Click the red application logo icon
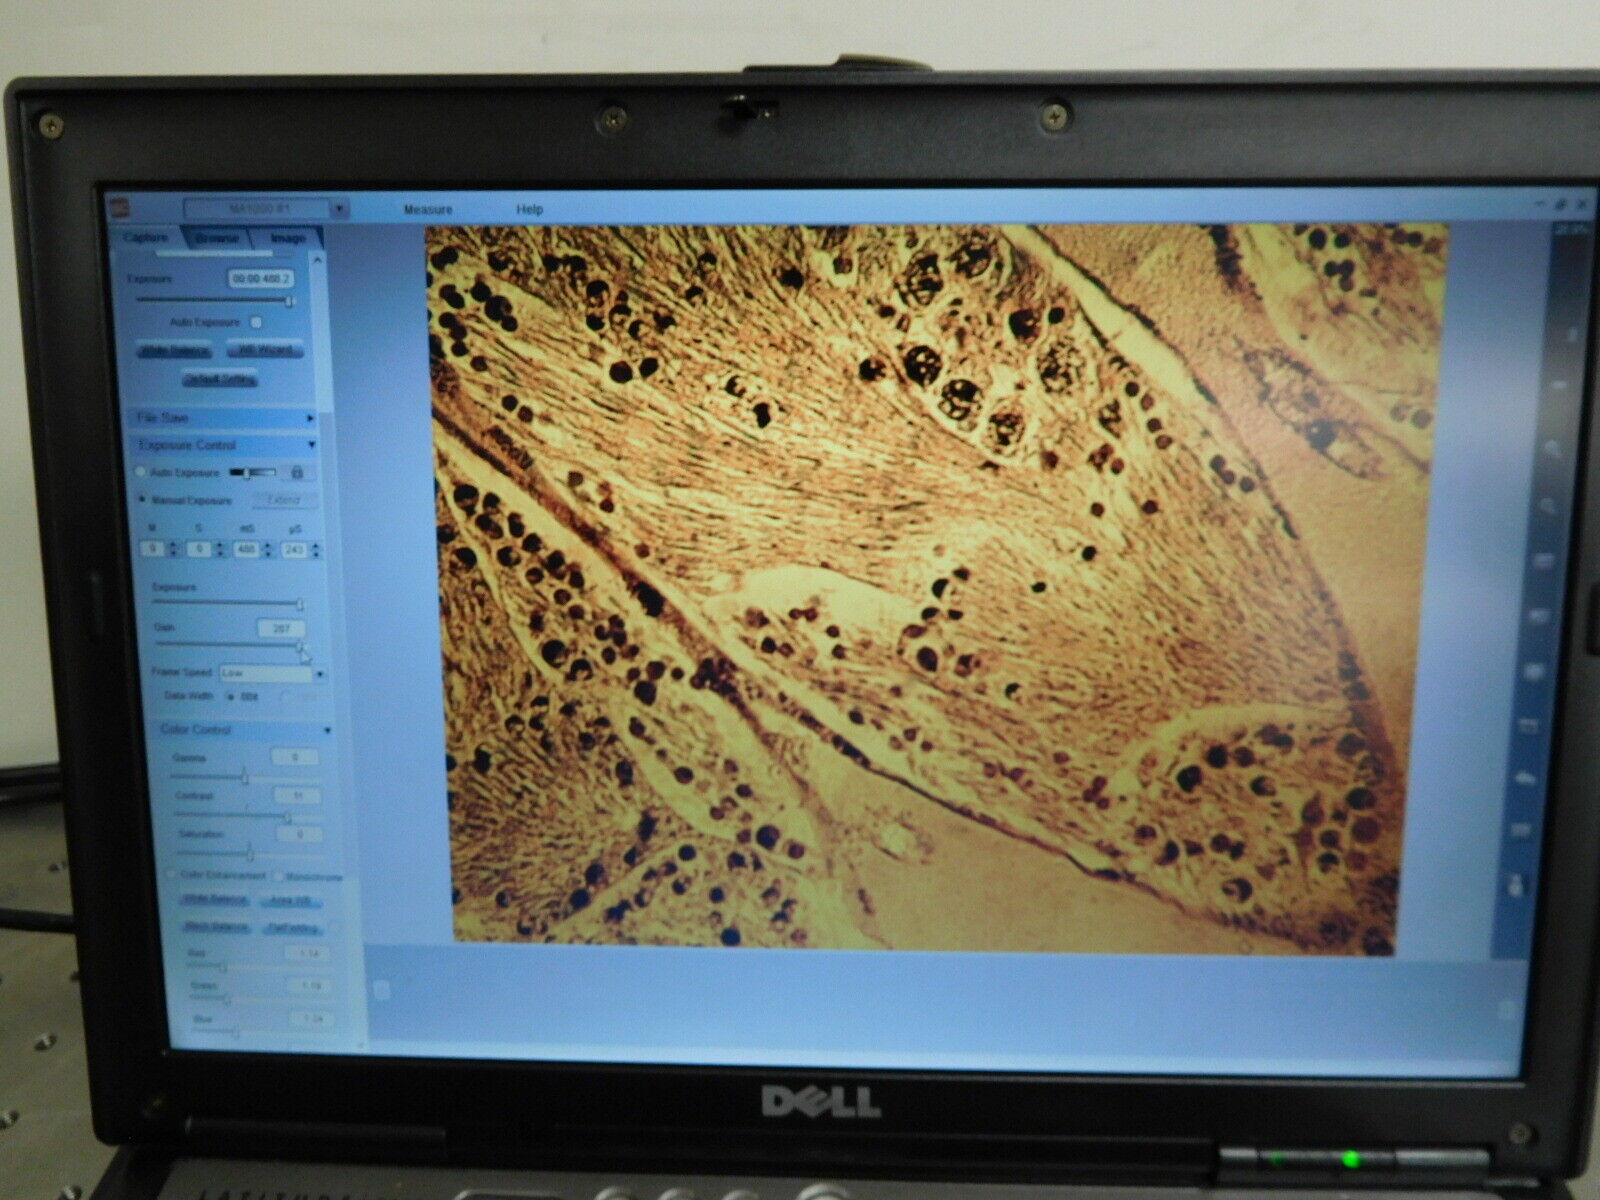 click(x=119, y=207)
